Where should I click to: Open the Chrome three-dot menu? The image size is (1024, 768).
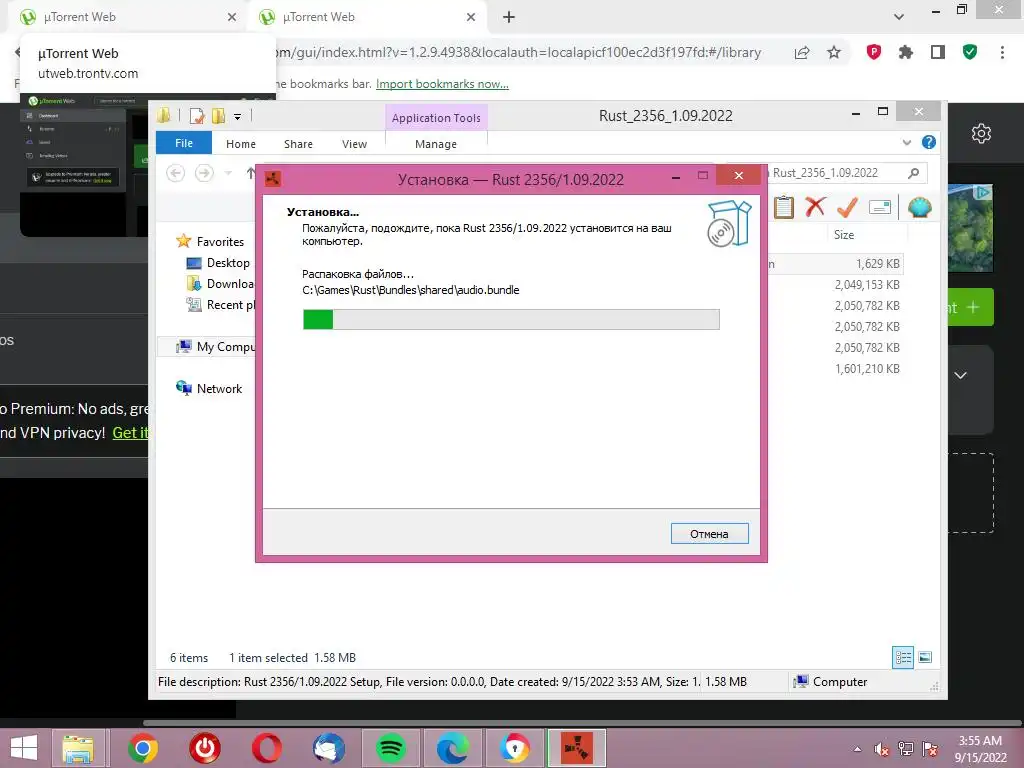[1002, 52]
